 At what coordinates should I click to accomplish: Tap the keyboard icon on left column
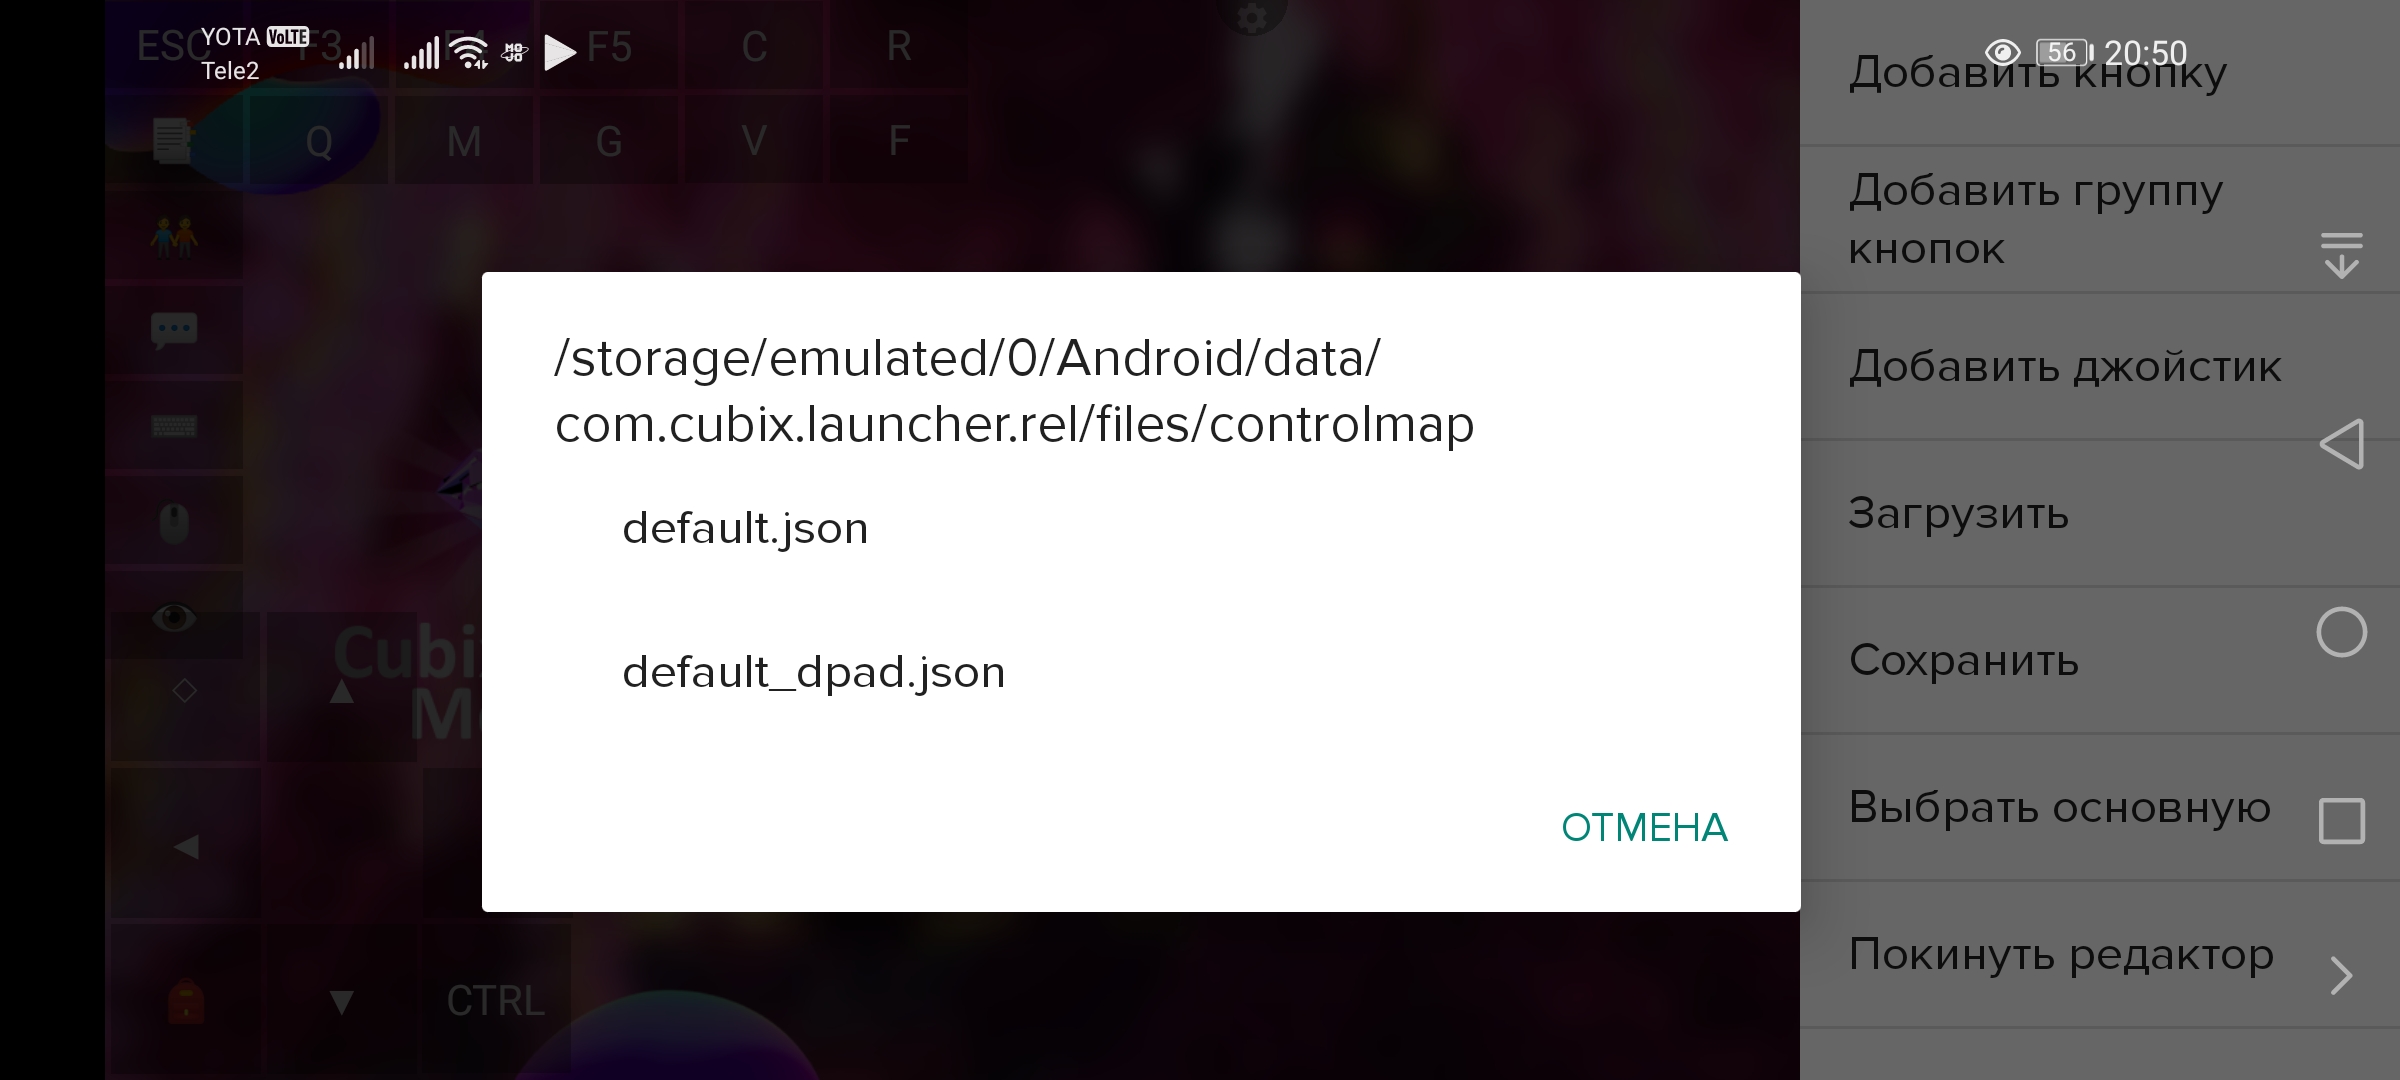[174, 427]
